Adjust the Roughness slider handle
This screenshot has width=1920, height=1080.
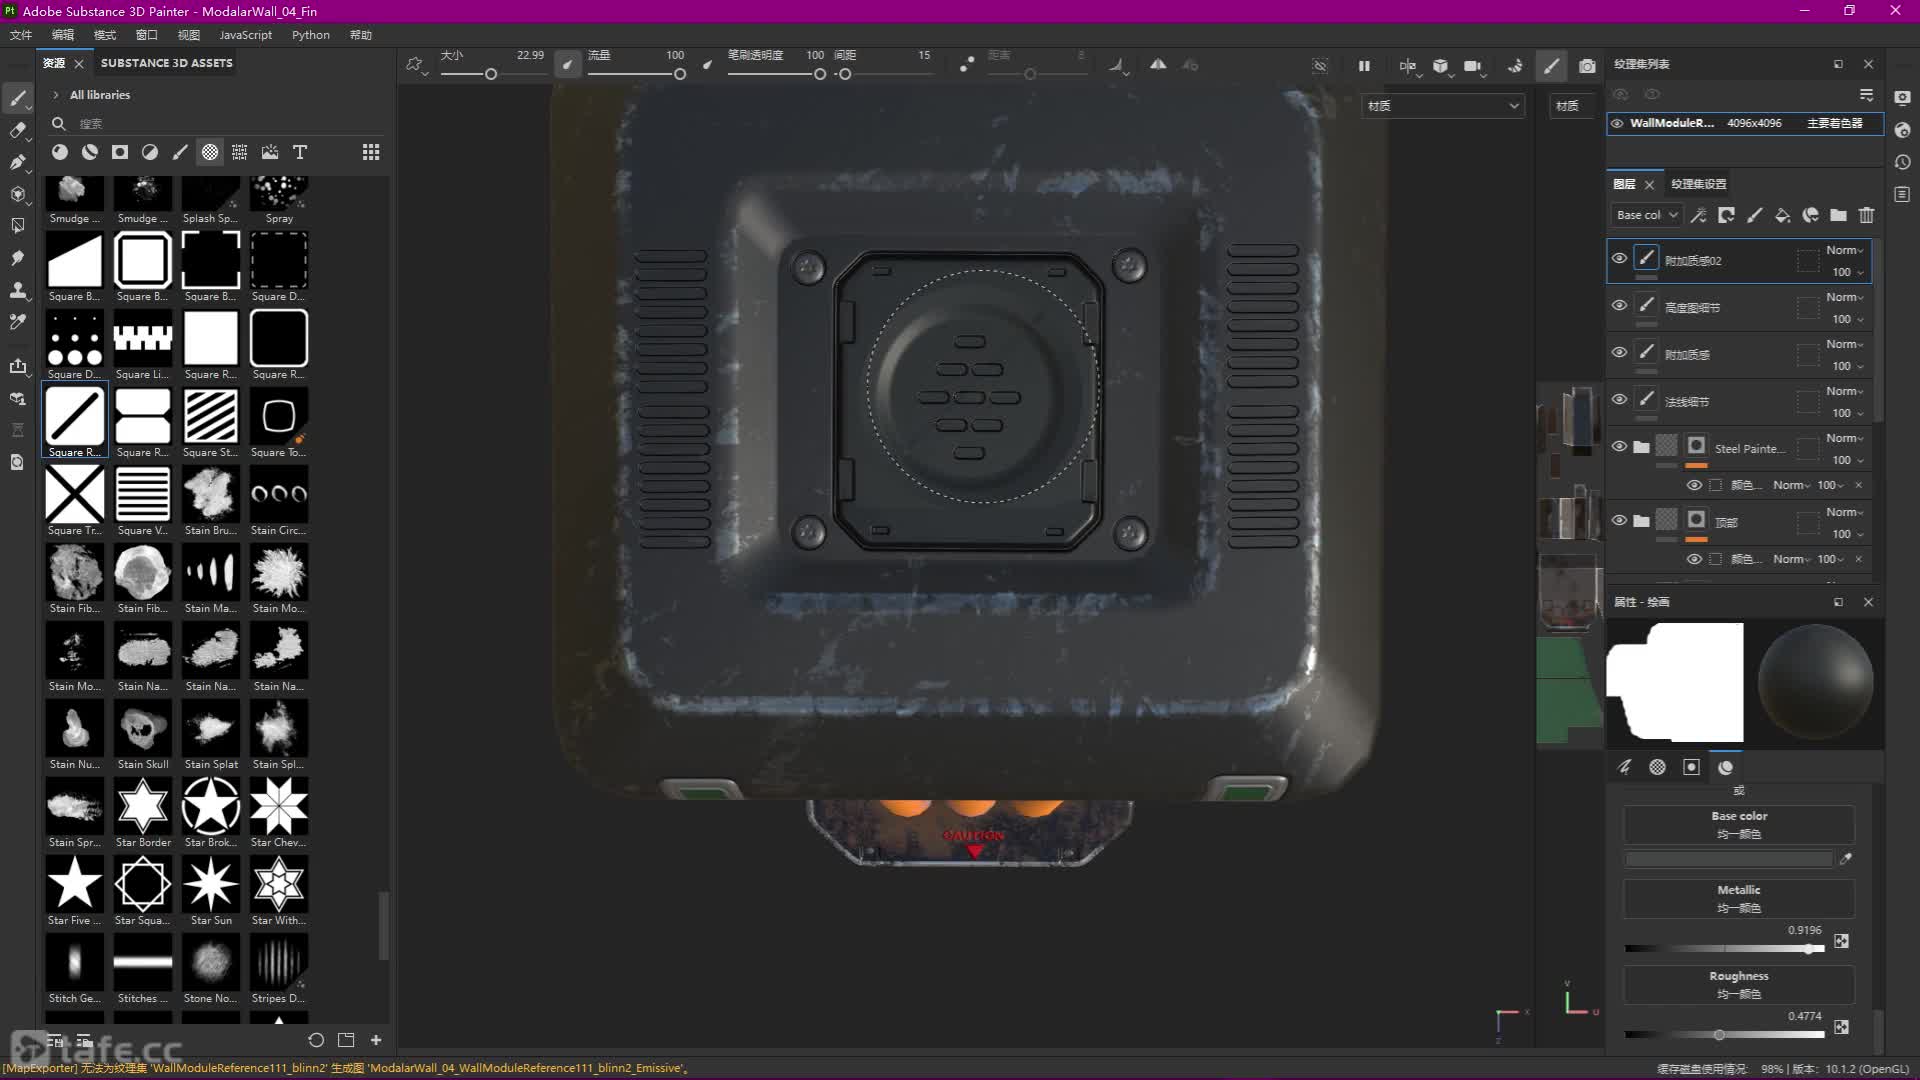click(x=1718, y=1035)
